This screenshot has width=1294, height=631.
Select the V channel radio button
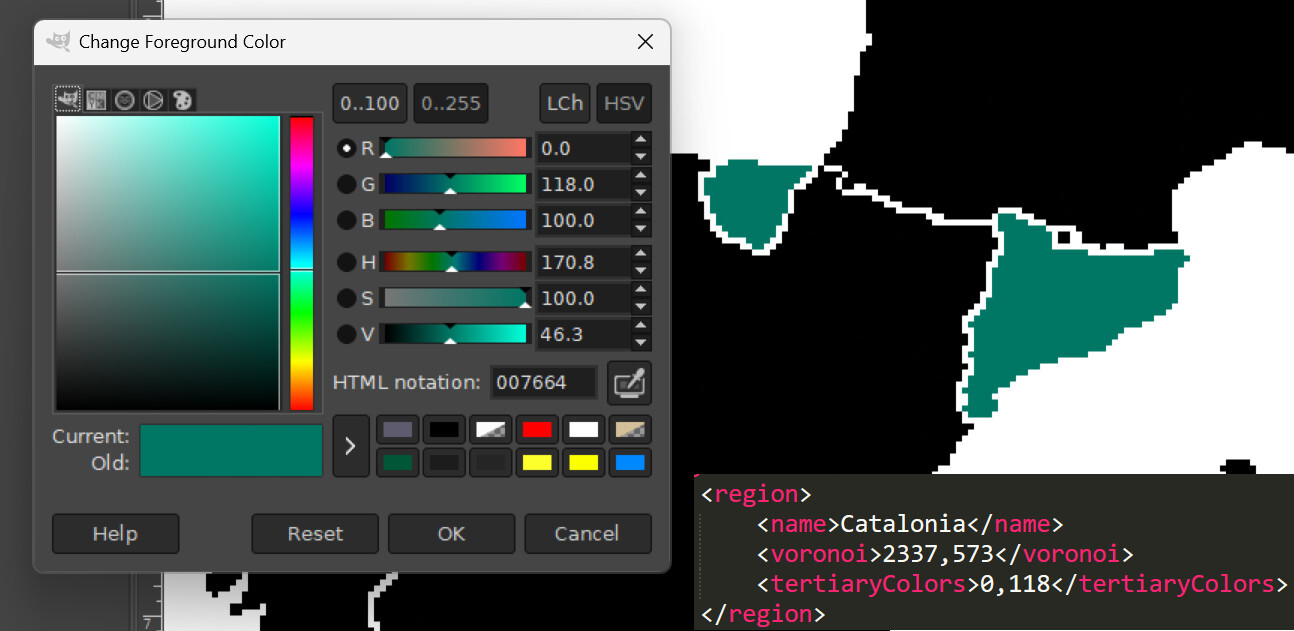[346, 334]
